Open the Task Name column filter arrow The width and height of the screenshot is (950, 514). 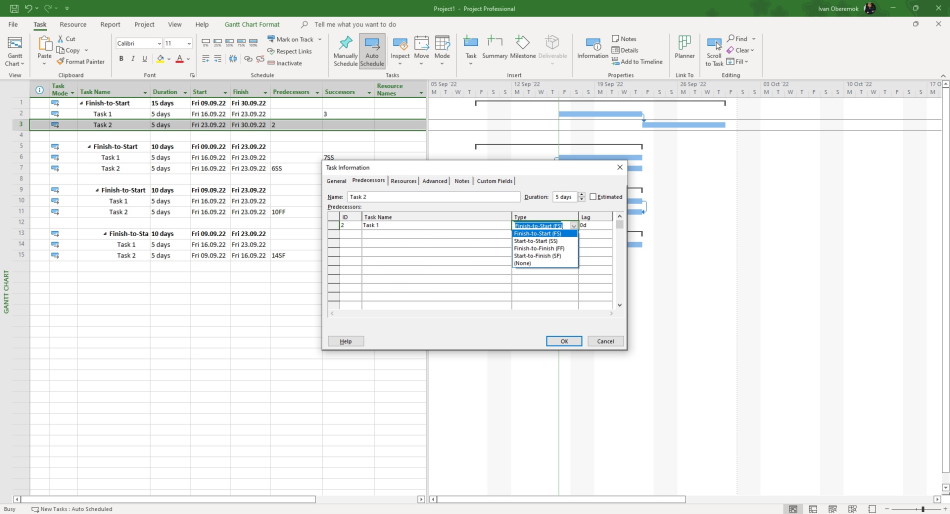[x=145, y=92]
